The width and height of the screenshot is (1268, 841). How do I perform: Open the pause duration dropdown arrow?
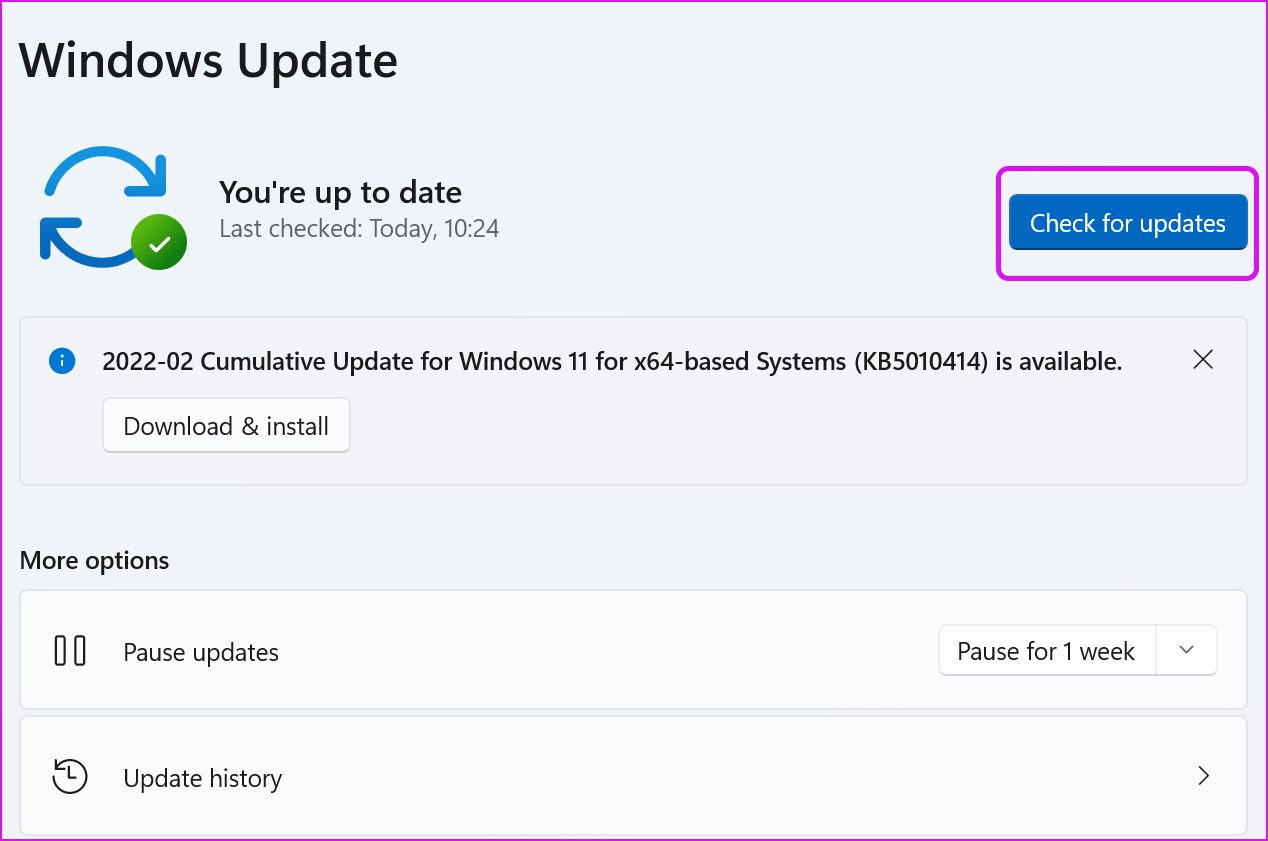click(1186, 650)
